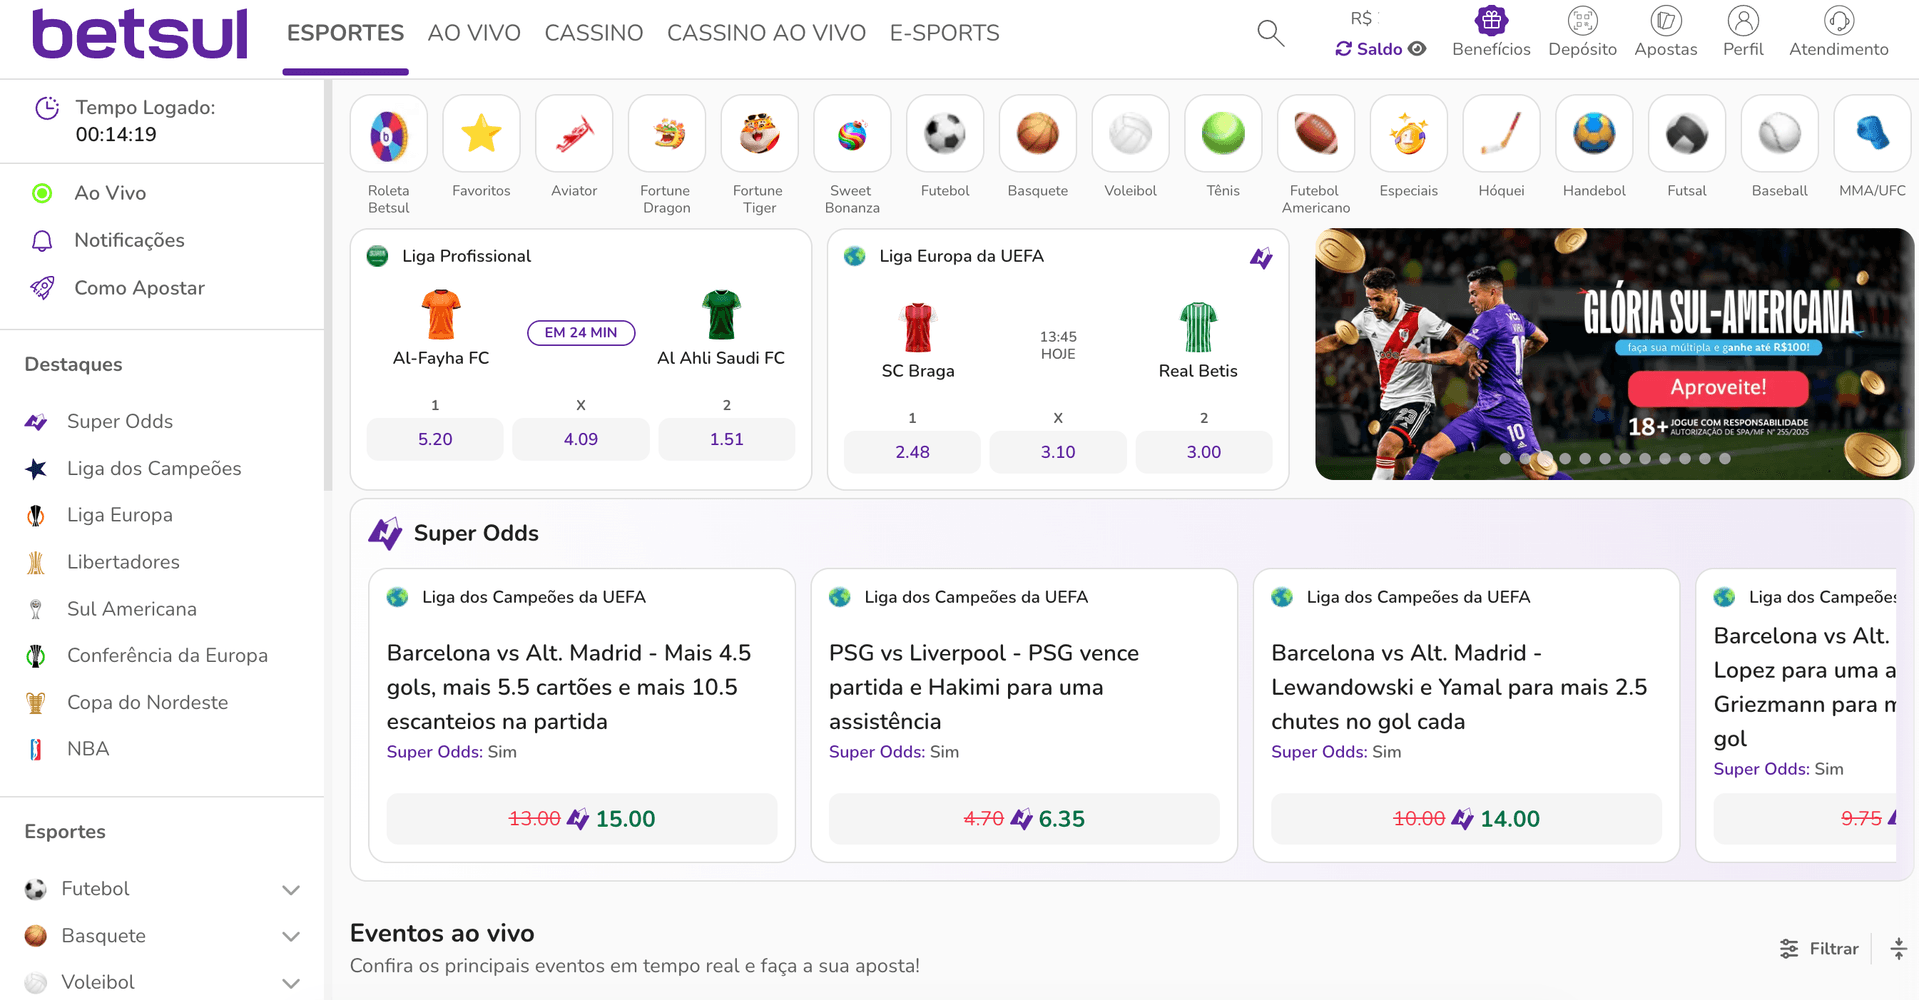Screen dimensions: 1919x1000
Task: Toggle balance visibility eye icon
Action: point(1417,49)
